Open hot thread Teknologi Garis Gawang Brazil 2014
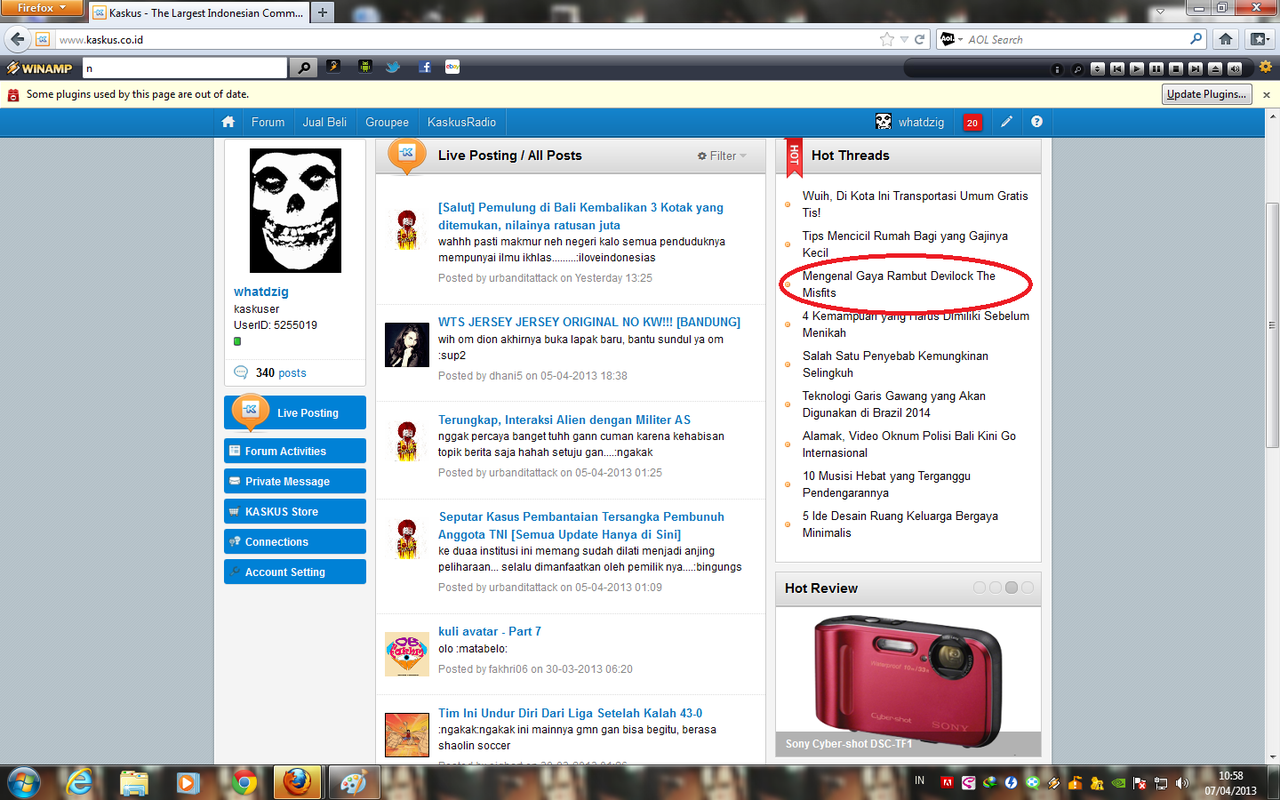 tap(894, 404)
